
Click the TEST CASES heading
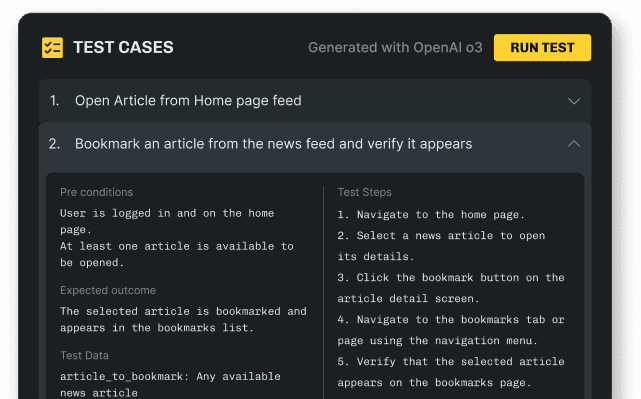pyautogui.click(x=123, y=47)
